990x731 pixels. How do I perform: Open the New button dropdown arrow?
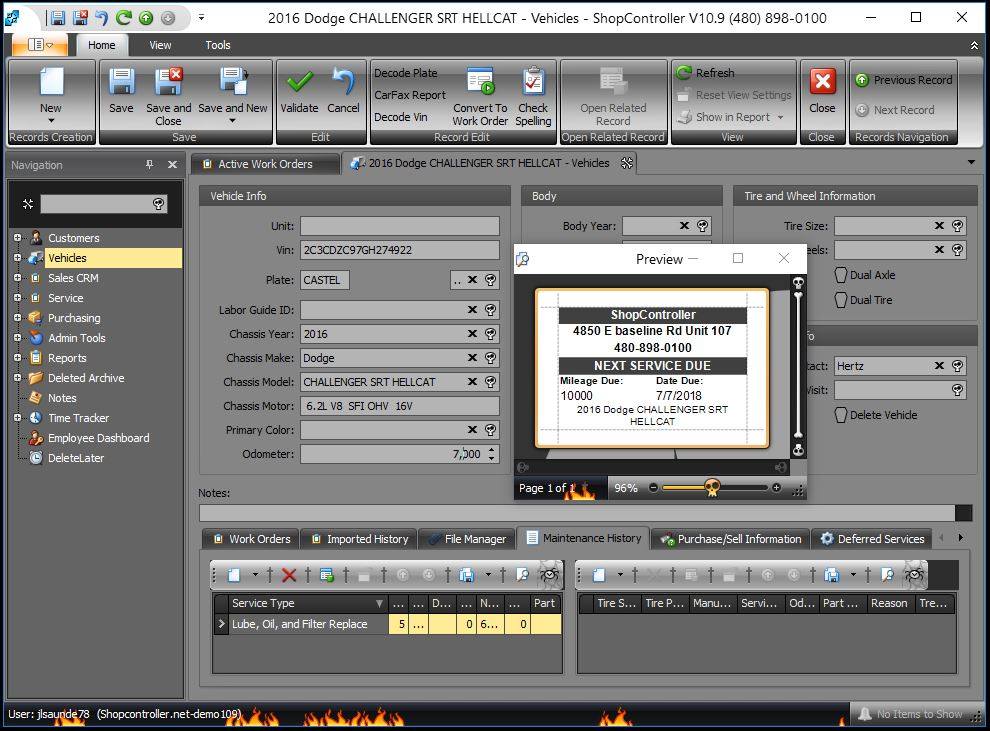coord(51,121)
